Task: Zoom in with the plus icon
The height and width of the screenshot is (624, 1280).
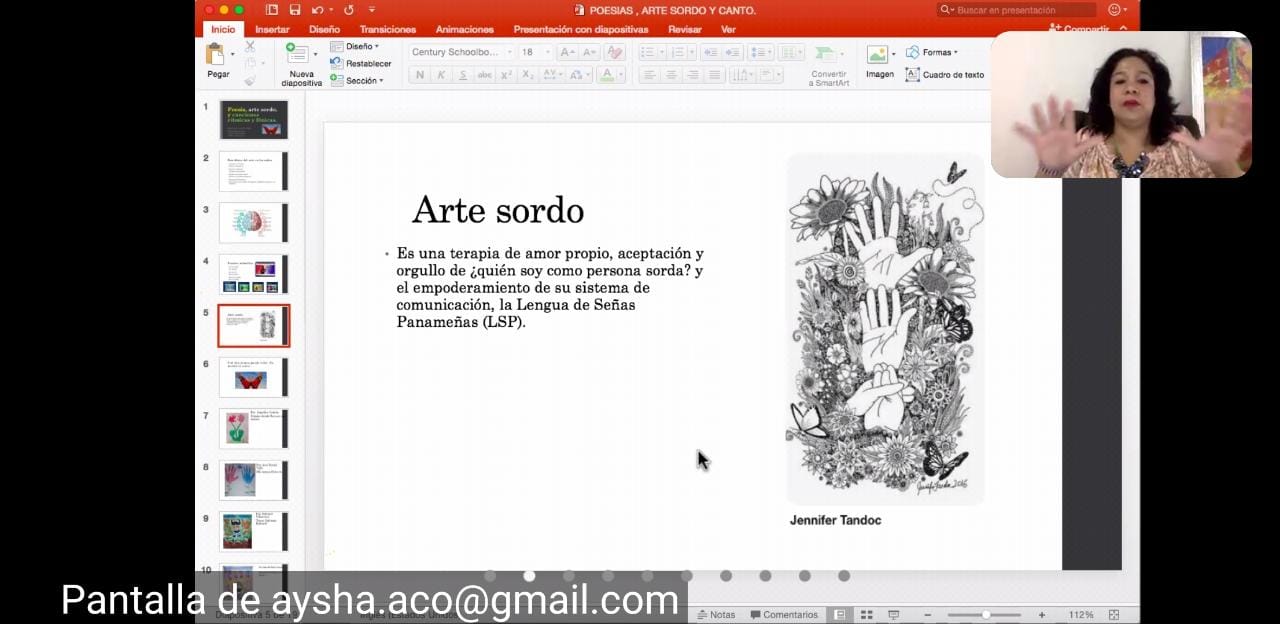Action: (x=1042, y=615)
